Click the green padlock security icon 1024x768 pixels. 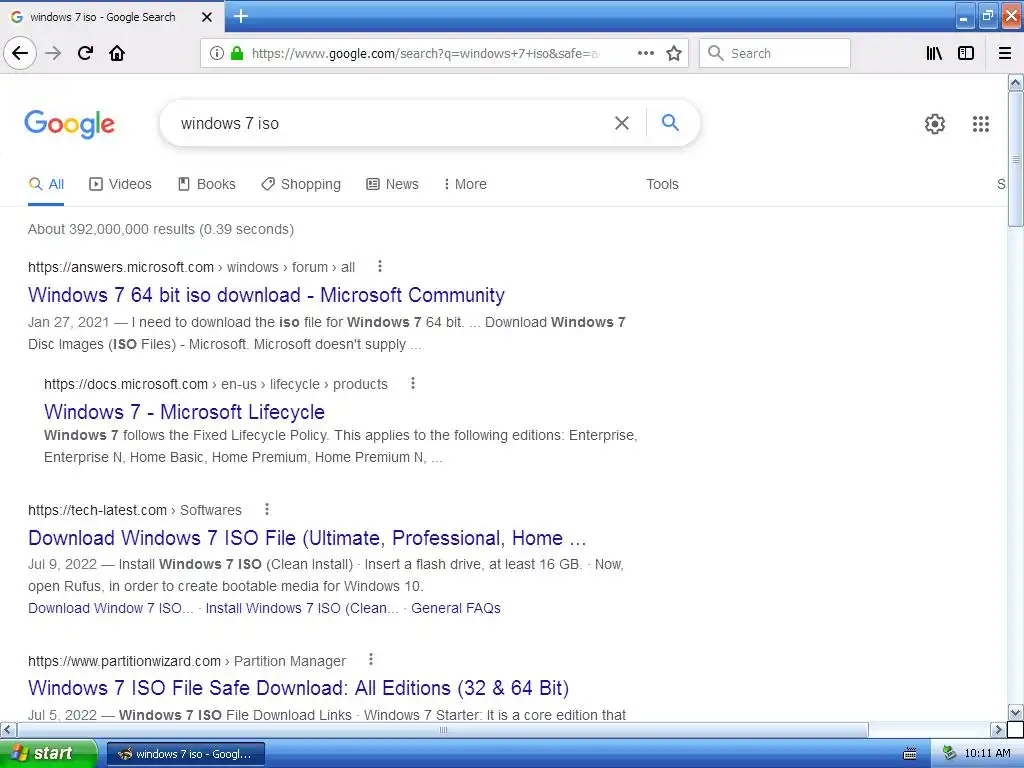[x=237, y=54]
